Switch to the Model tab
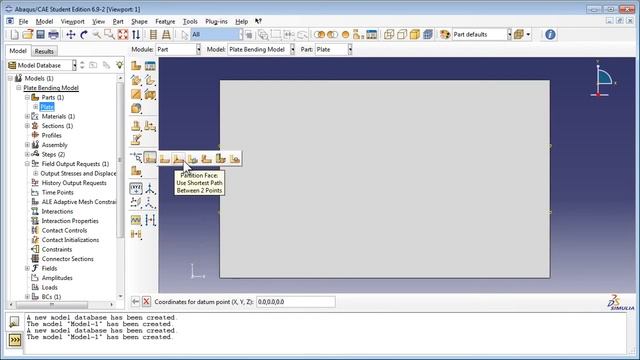The width and height of the screenshot is (640, 360). 18,51
